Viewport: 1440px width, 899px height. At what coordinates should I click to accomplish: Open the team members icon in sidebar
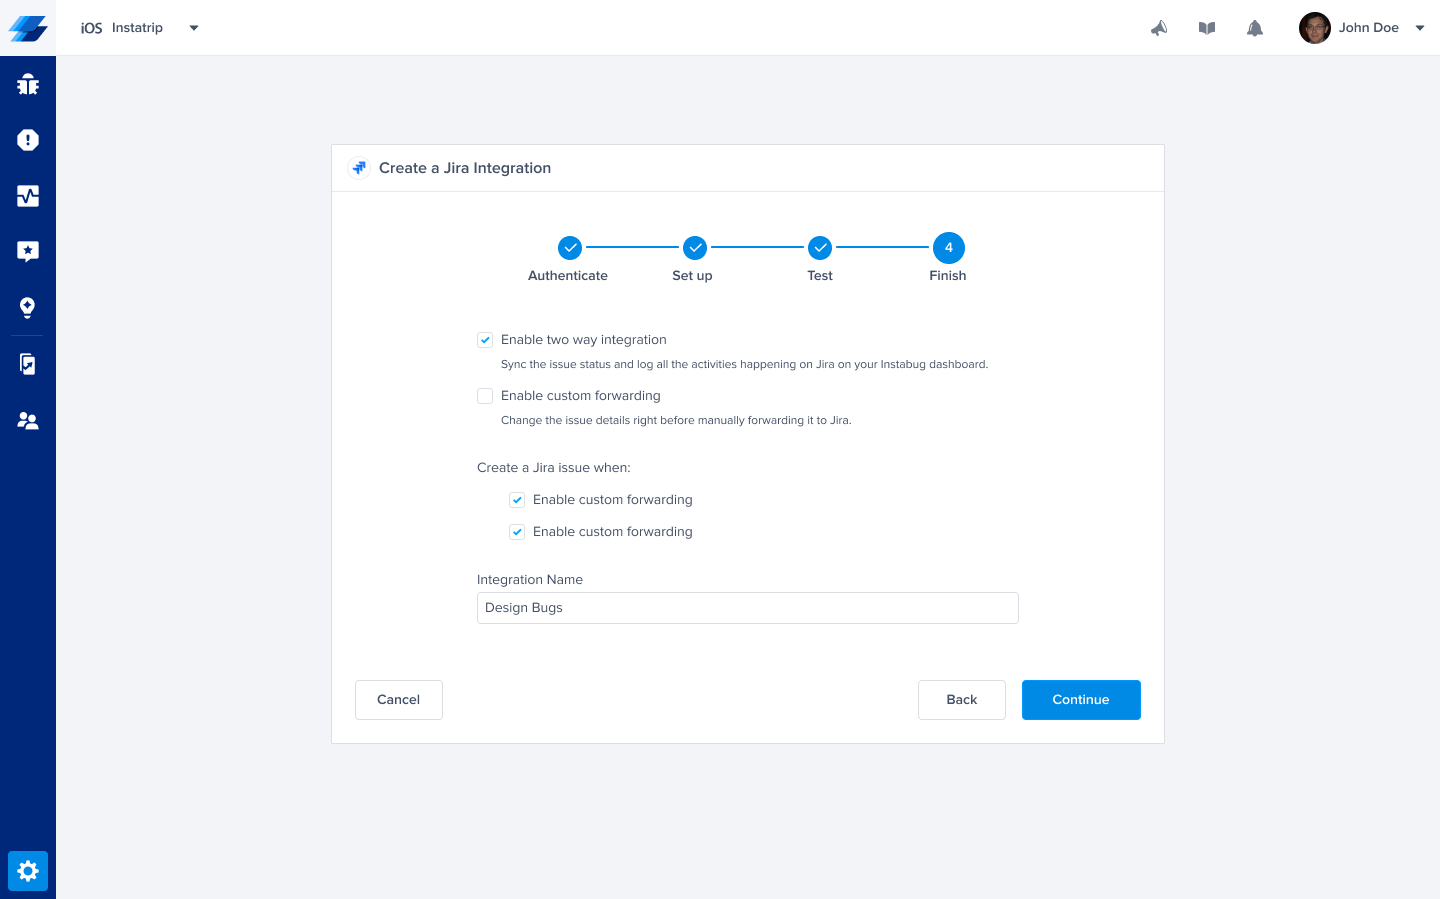pyautogui.click(x=28, y=421)
